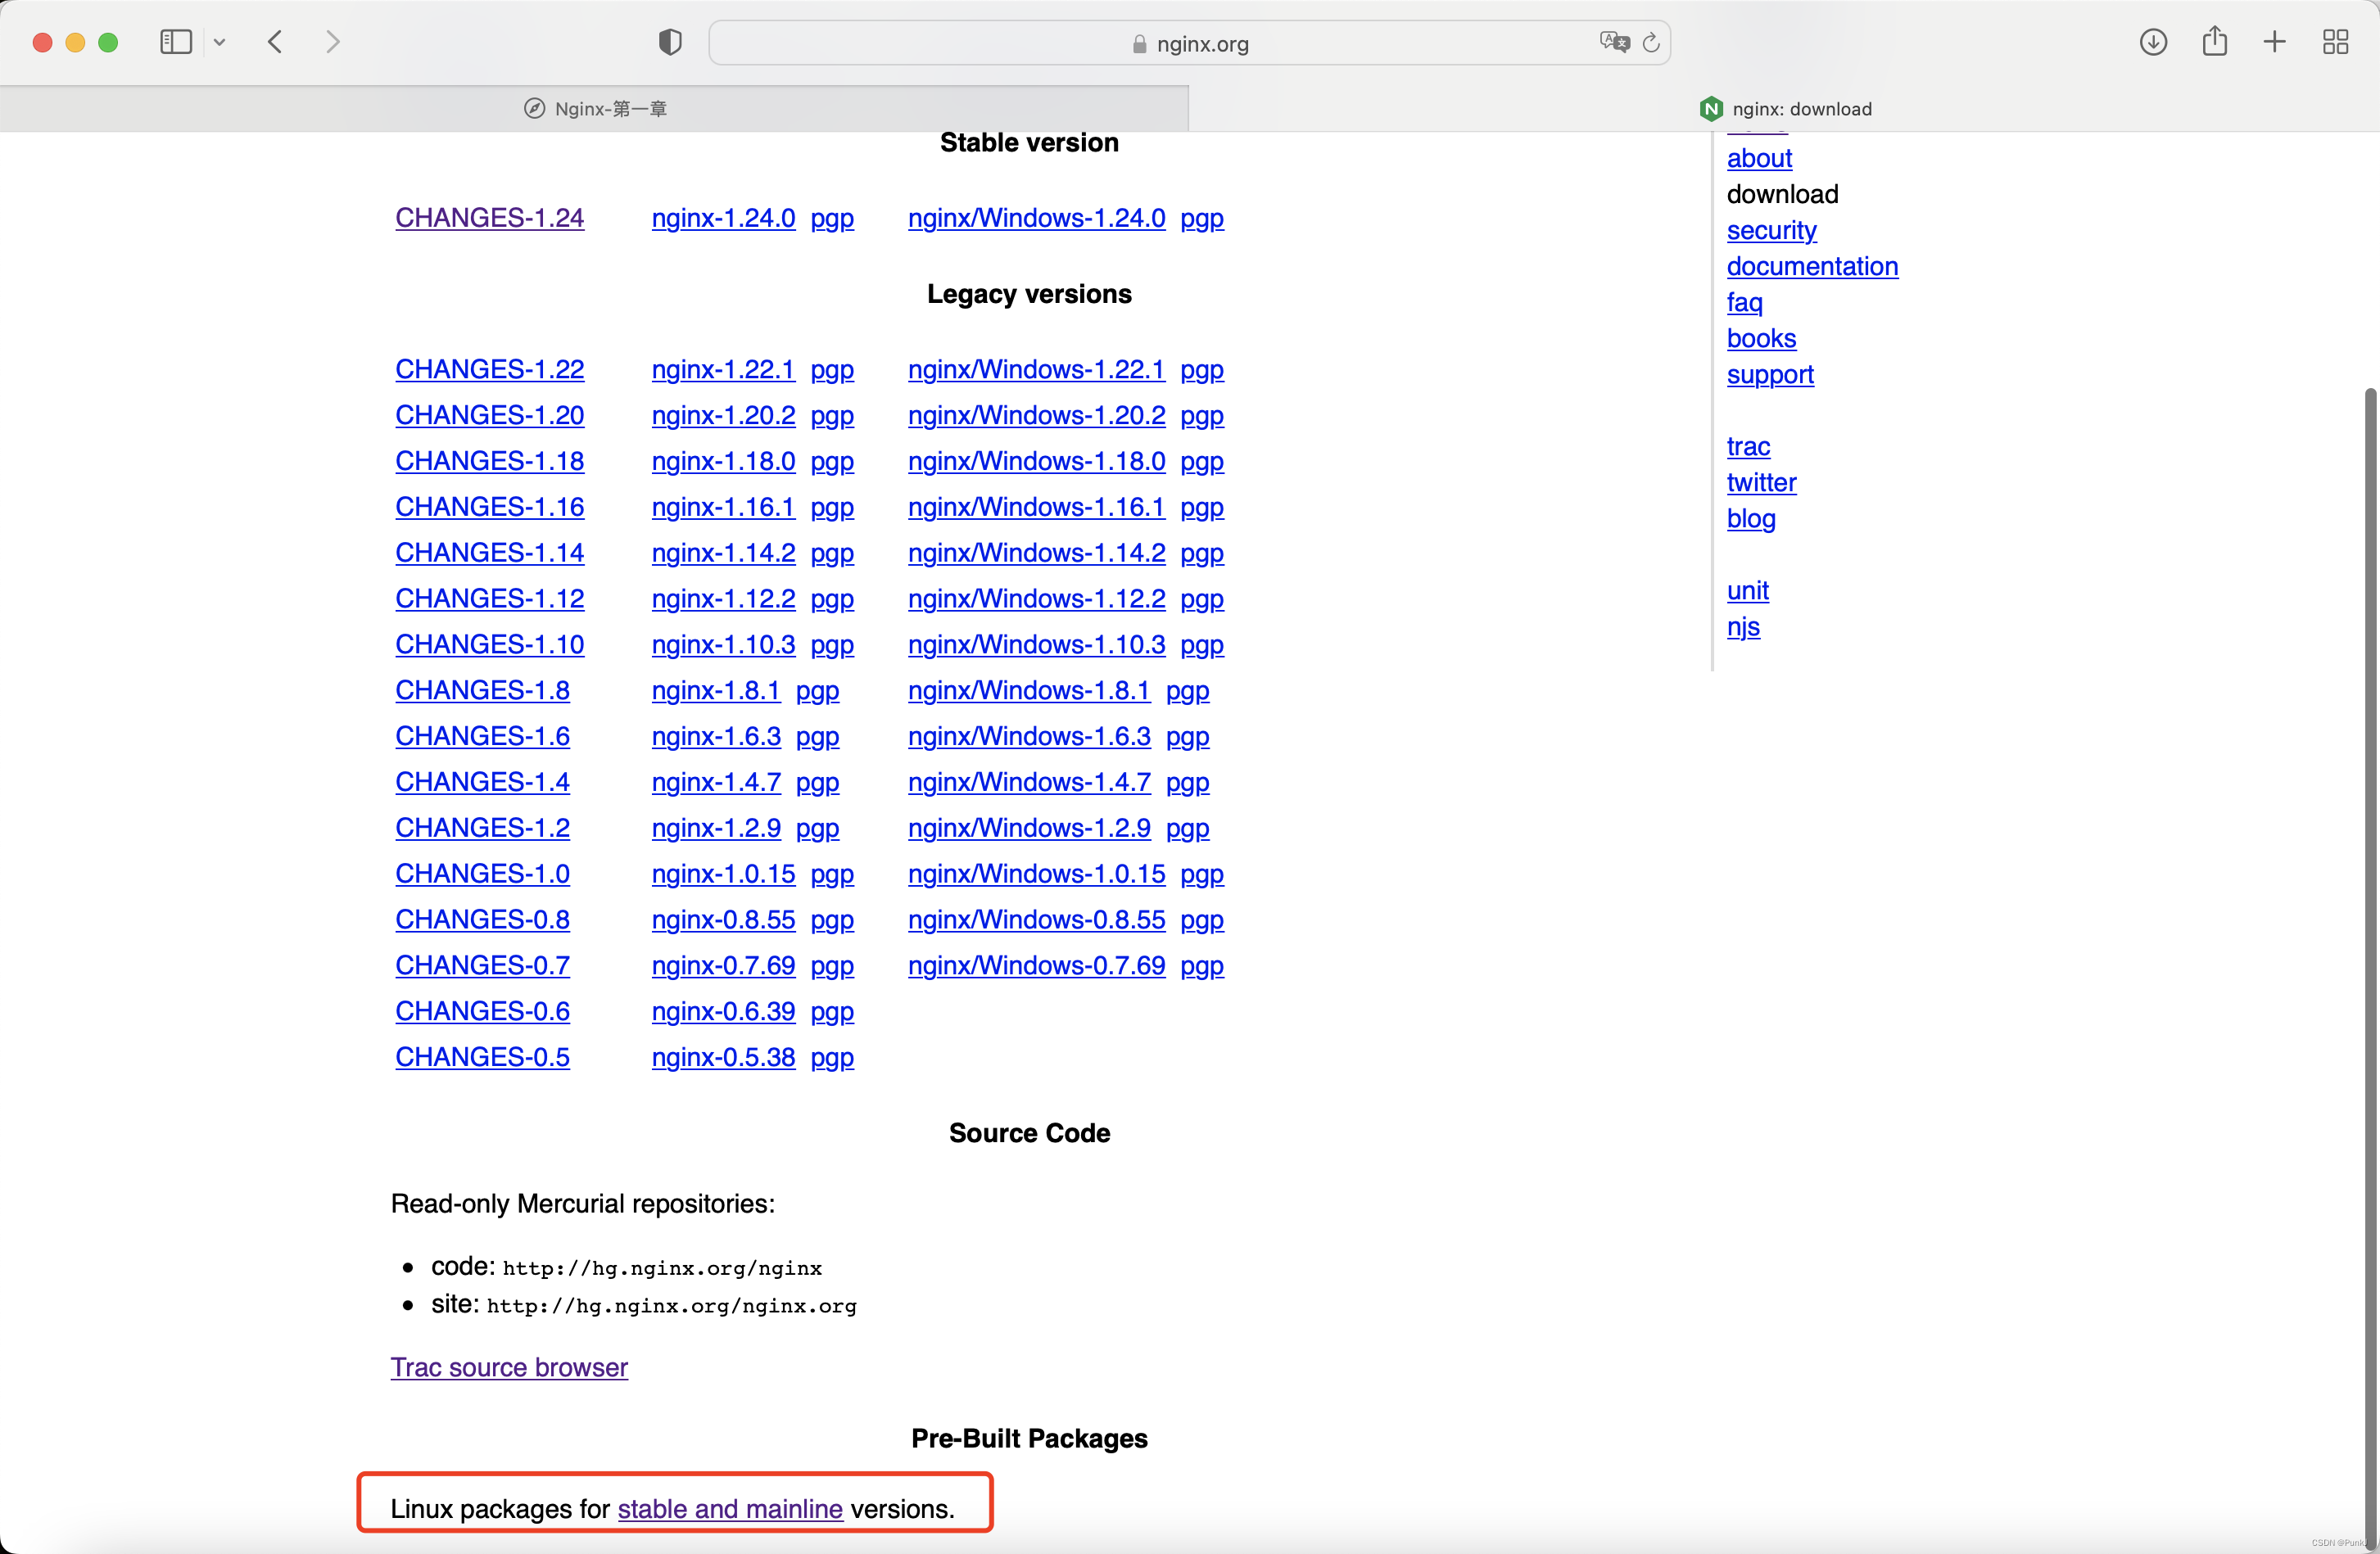Screen dimensions: 2380x1554
Task: Toggle the Safari sidebar button
Action: [176, 42]
